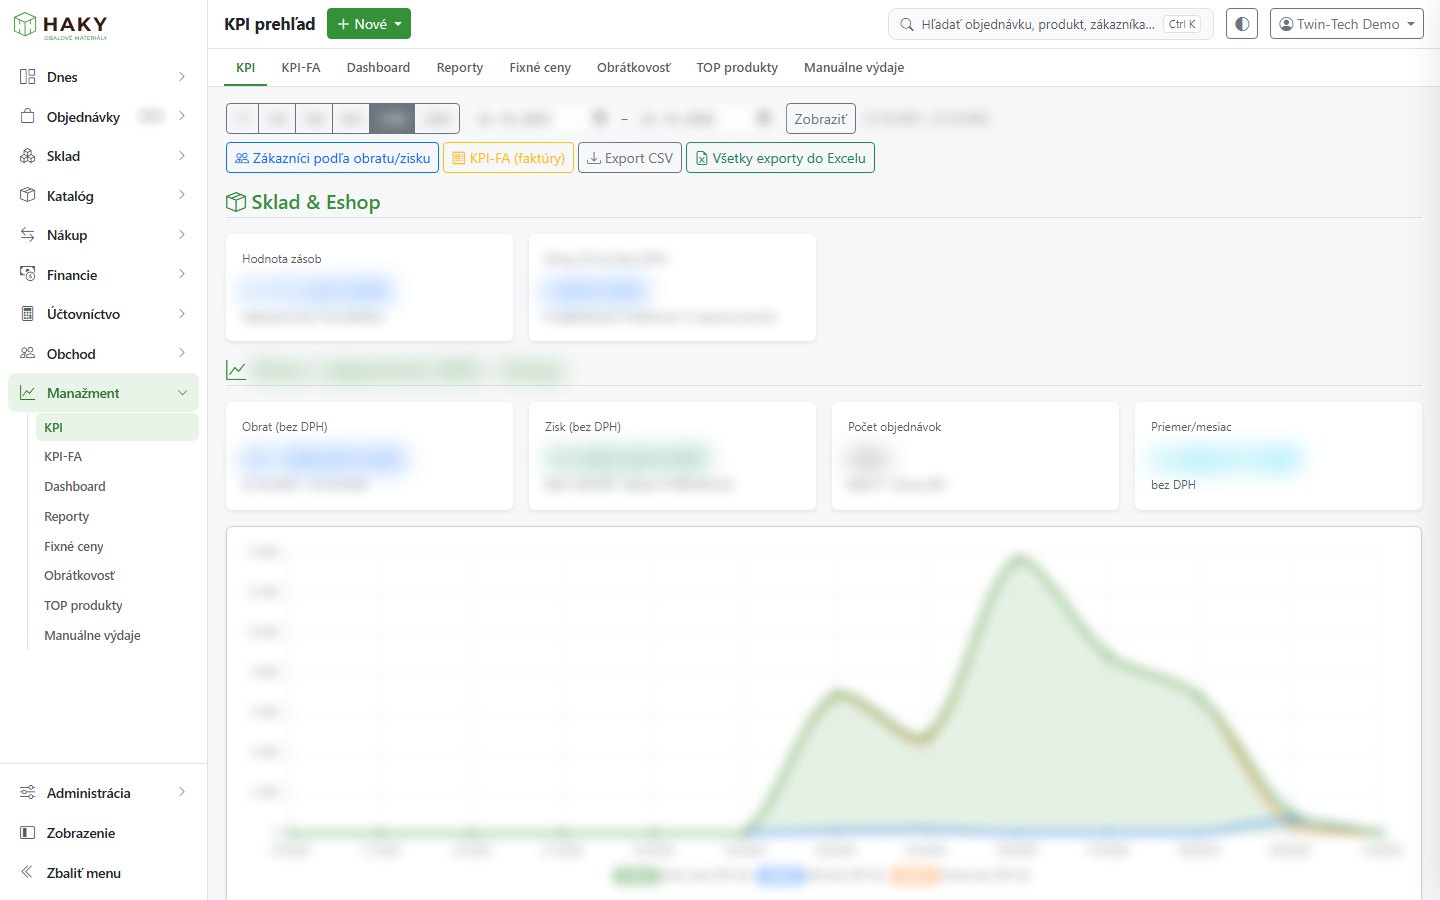Viewport: 1440px width, 900px height.
Task: Expand the Sklad chevron
Action: pyautogui.click(x=182, y=156)
